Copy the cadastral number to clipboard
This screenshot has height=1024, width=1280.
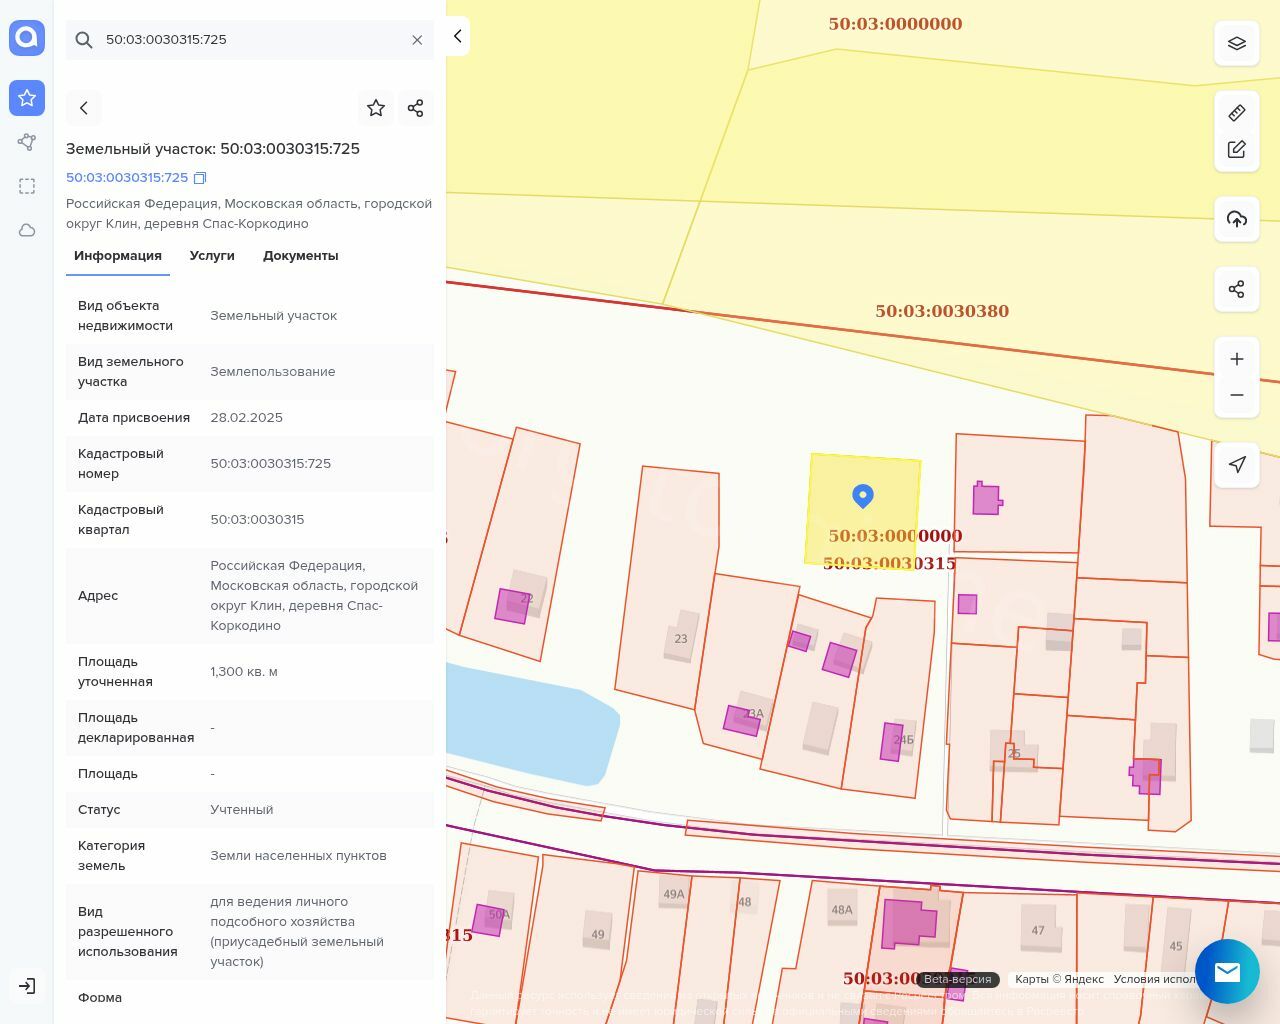click(200, 178)
